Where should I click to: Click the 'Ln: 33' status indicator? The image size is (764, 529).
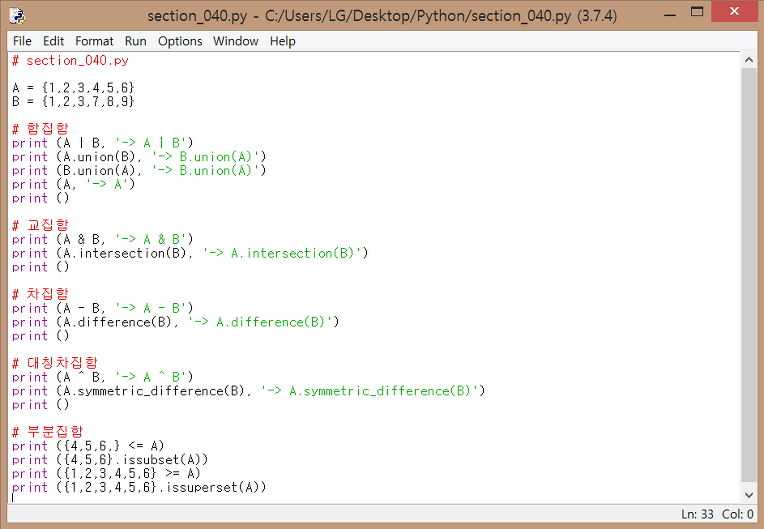697,514
